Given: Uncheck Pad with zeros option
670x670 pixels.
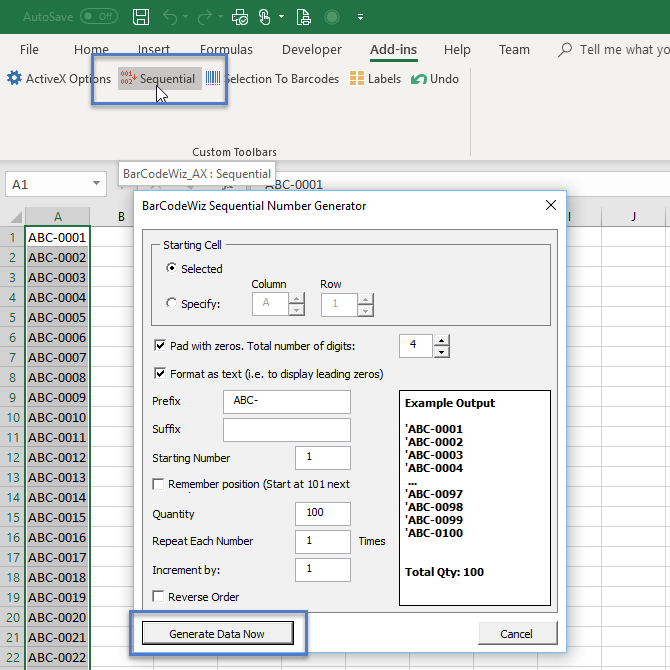Looking at the screenshot, I should pos(160,346).
